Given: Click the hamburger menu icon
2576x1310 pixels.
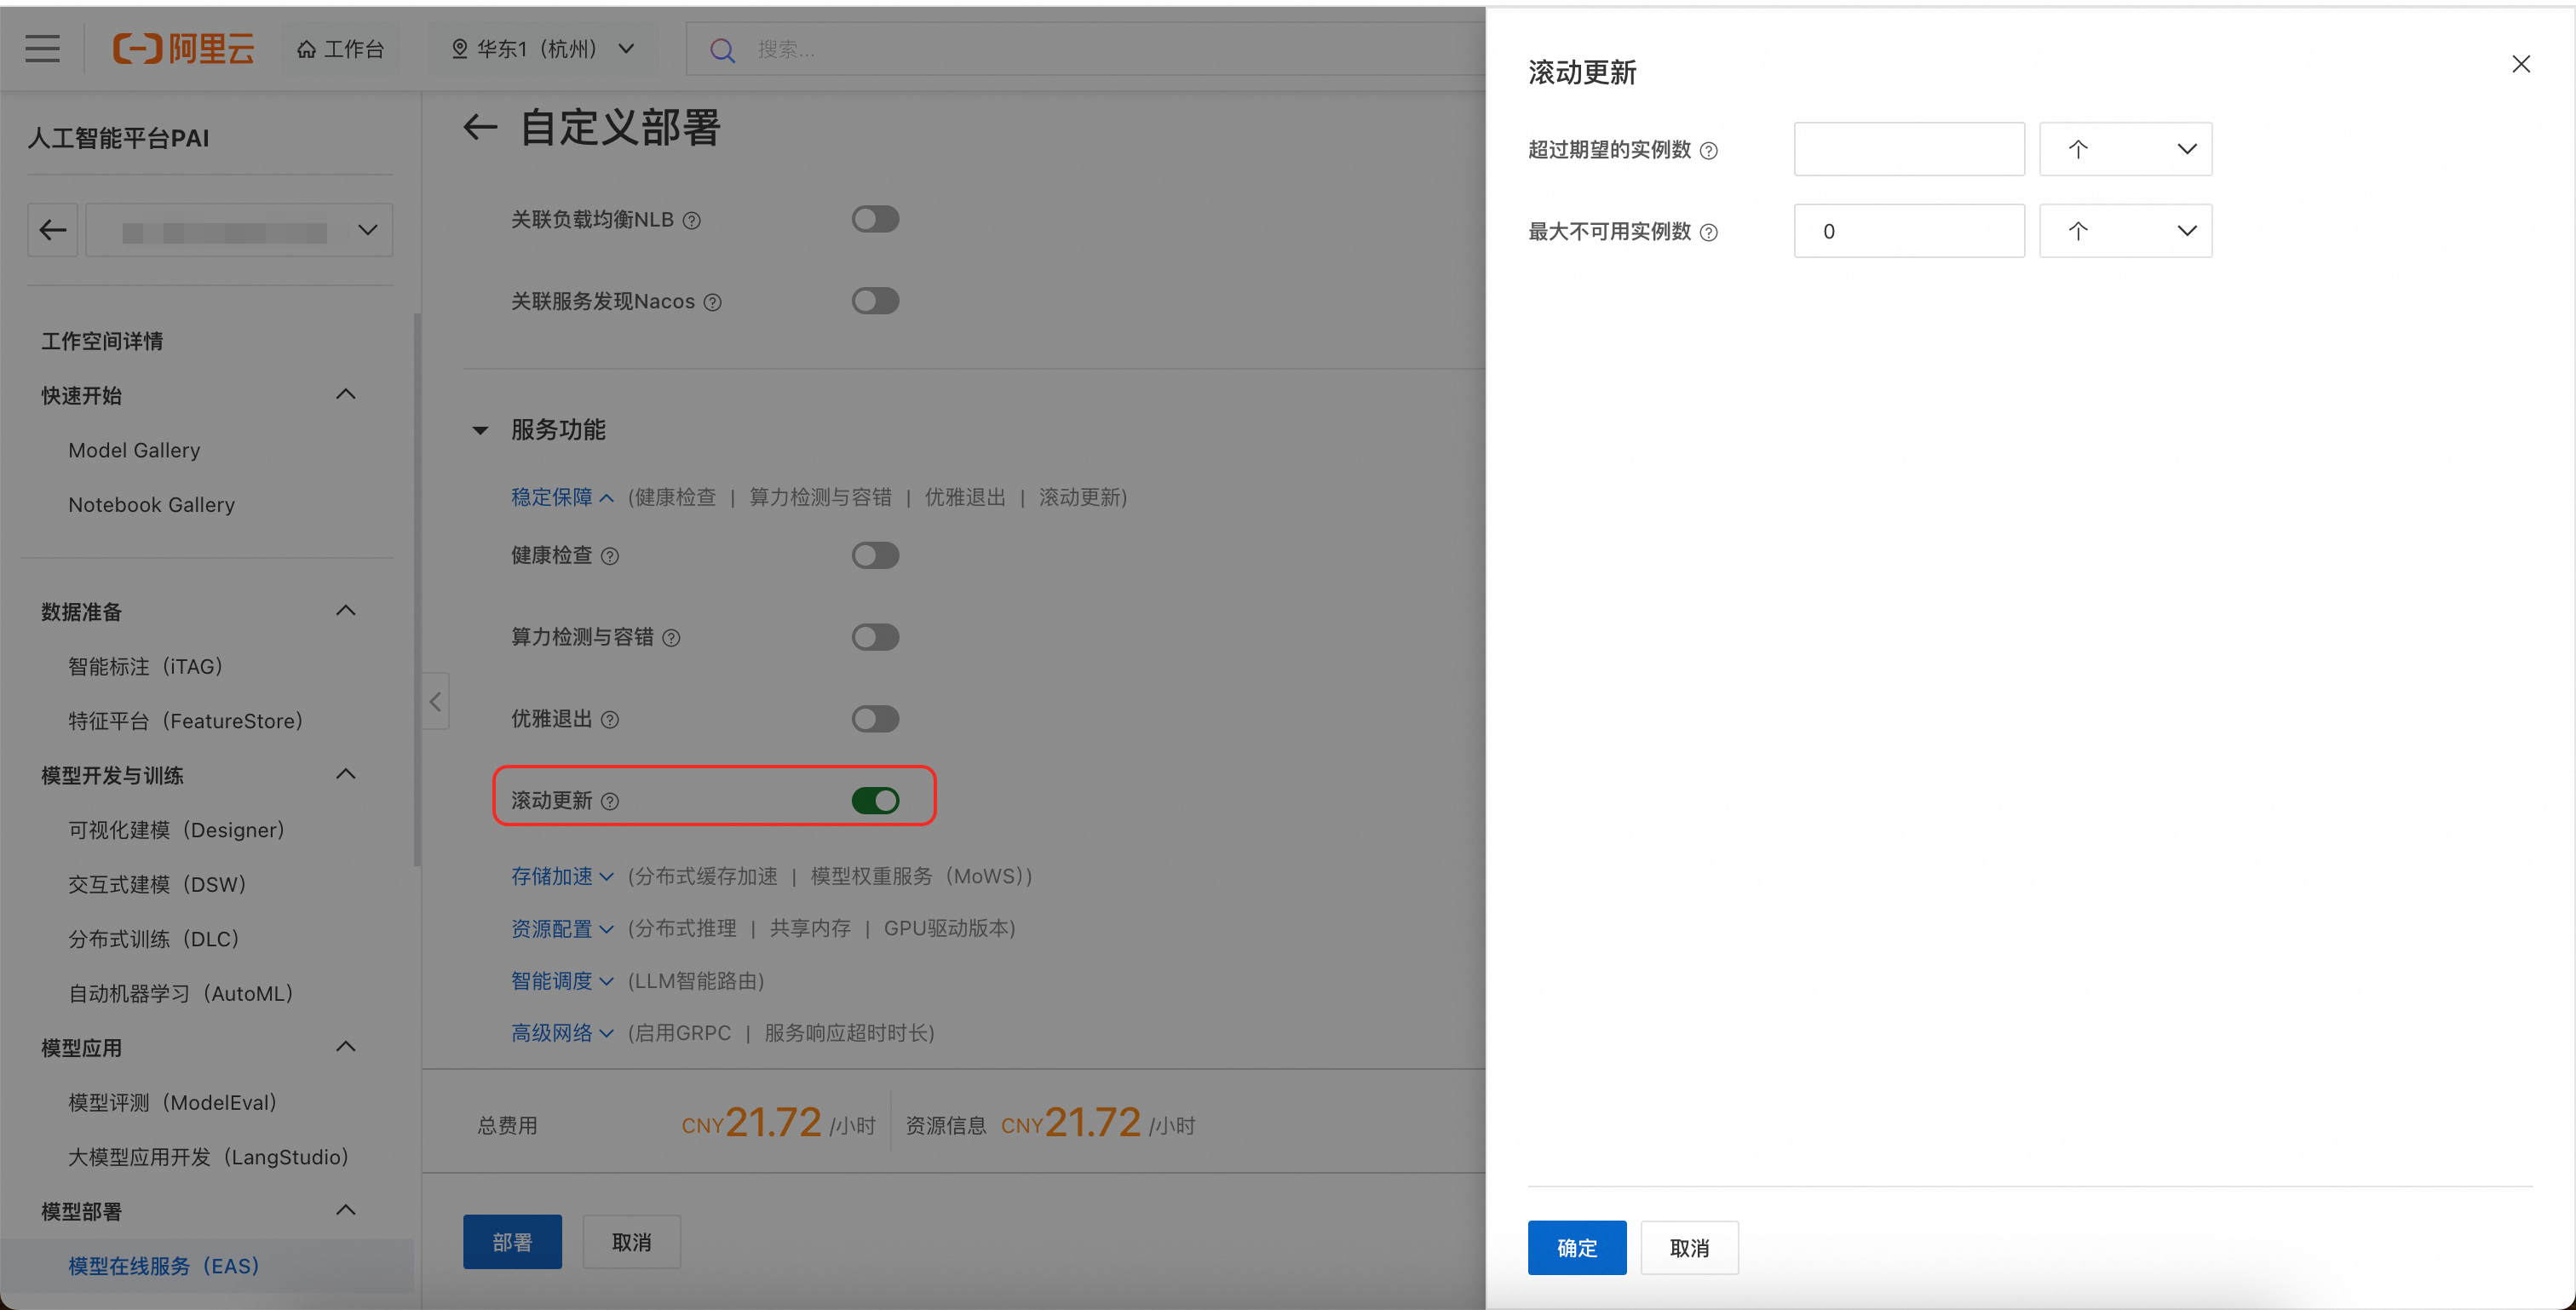Looking at the screenshot, I should tap(42, 49).
